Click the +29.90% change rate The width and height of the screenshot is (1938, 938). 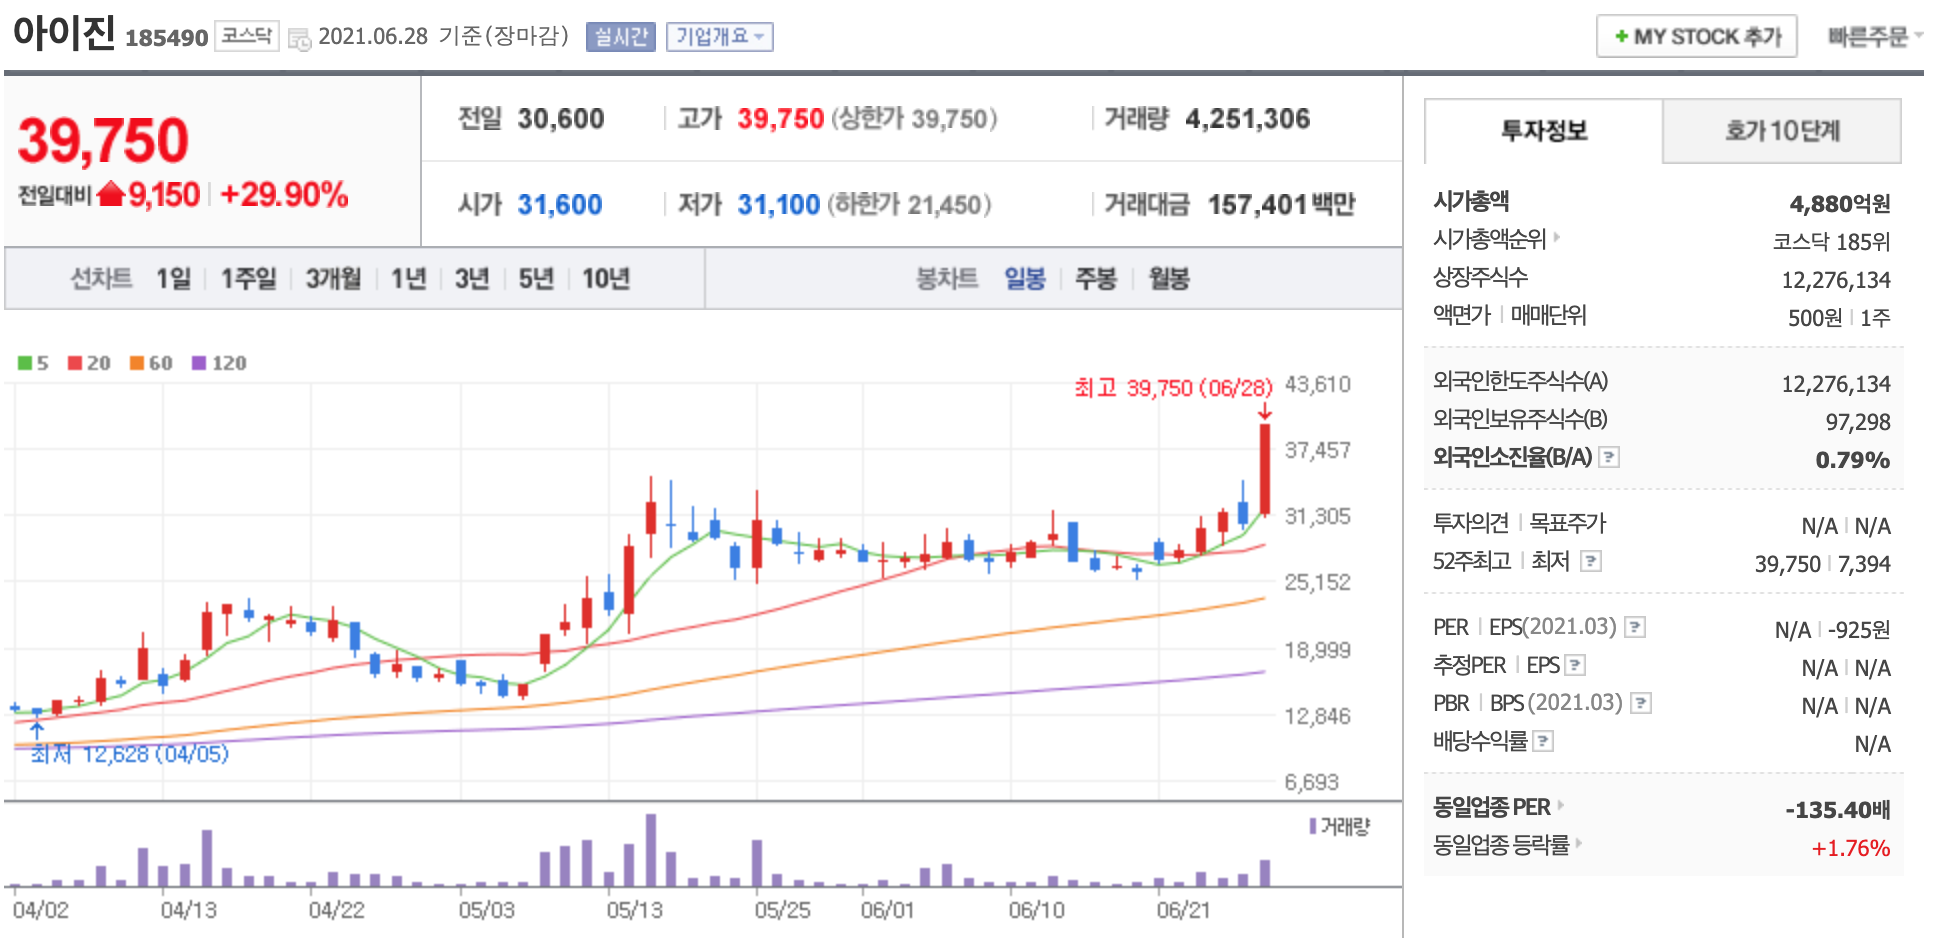[x=284, y=194]
